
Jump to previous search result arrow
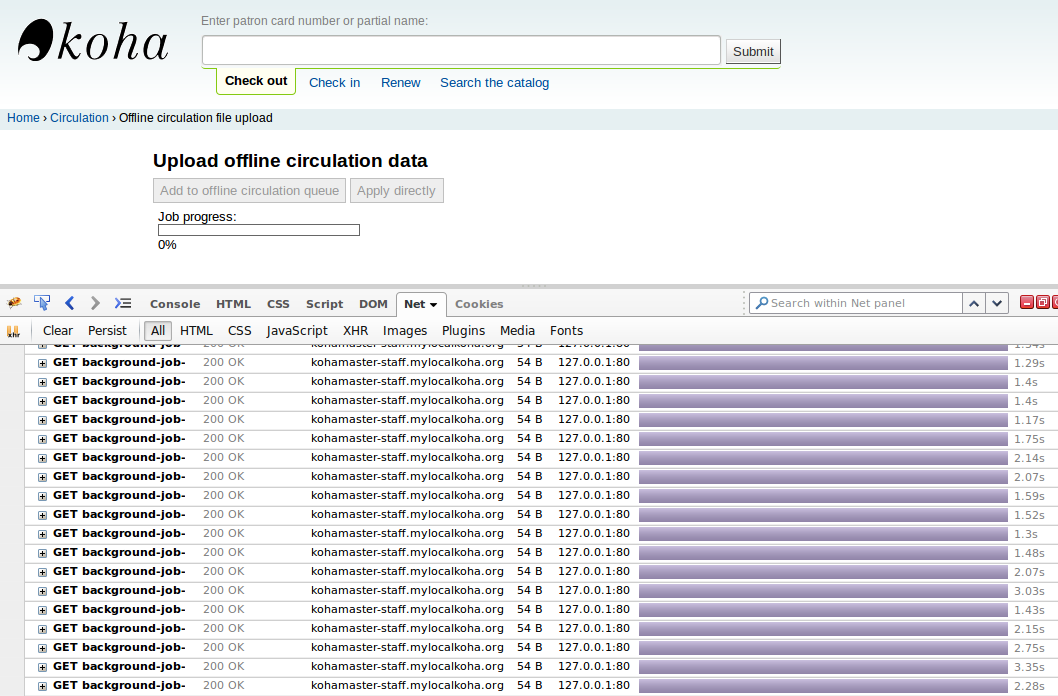coord(974,303)
